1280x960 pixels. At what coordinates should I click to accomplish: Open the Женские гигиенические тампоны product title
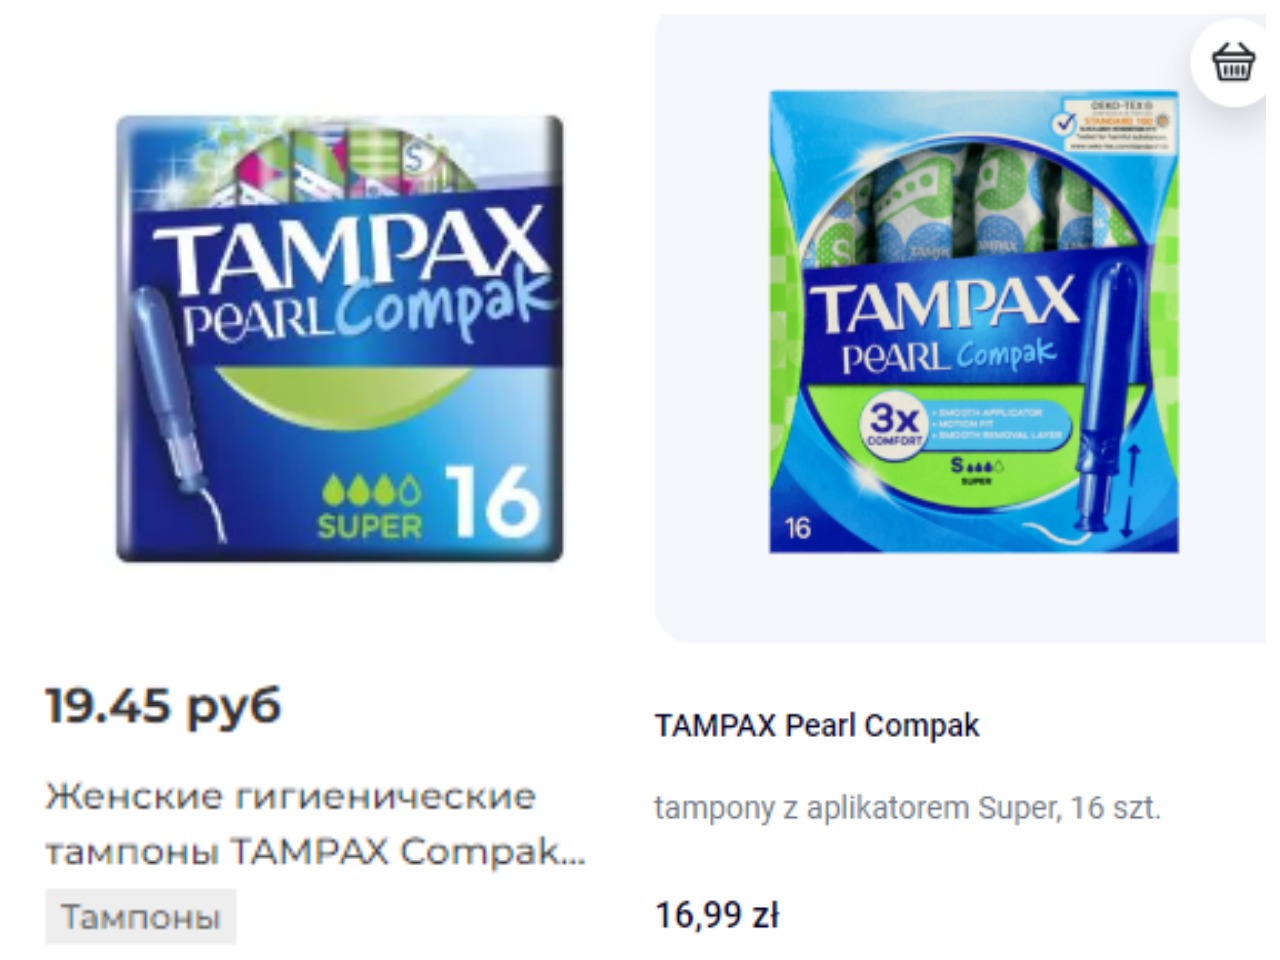point(315,824)
